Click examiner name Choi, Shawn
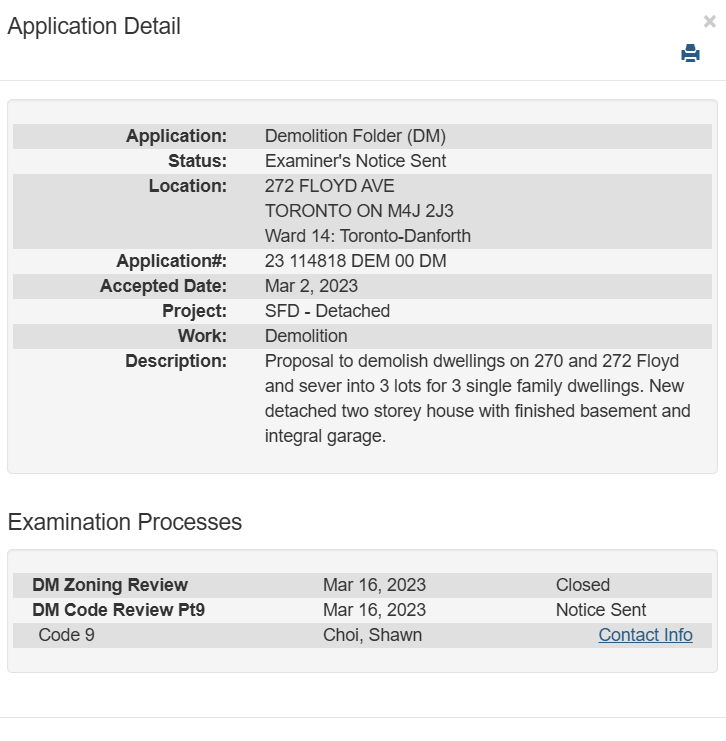The image size is (726, 741). pyautogui.click(x=372, y=635)
